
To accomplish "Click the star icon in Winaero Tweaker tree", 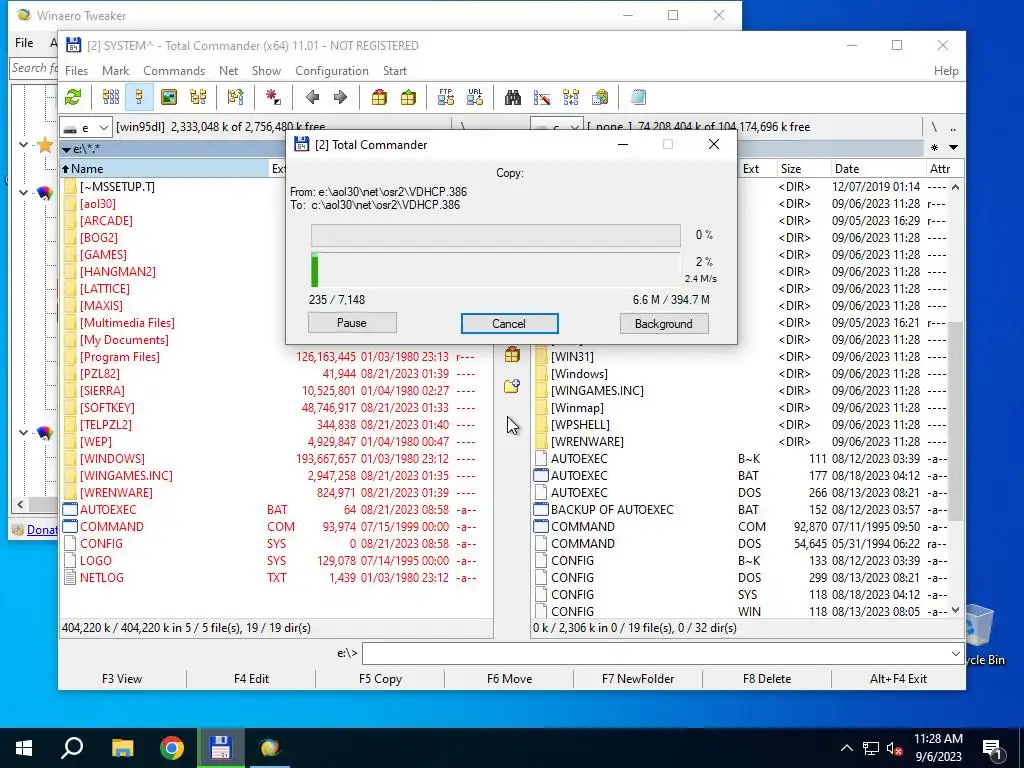I will point(44,145).
